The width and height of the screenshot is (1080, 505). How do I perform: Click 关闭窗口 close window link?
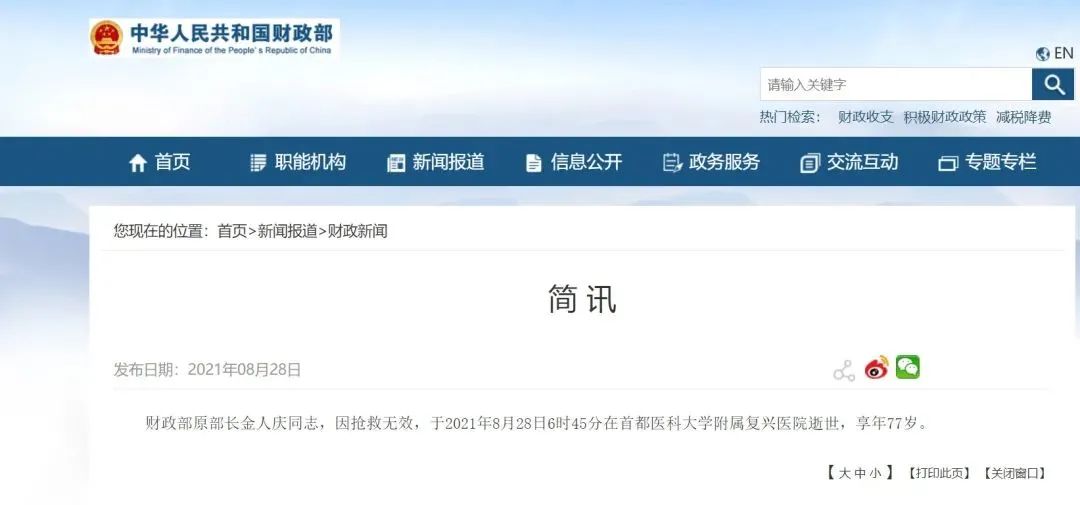(1015, 473)
